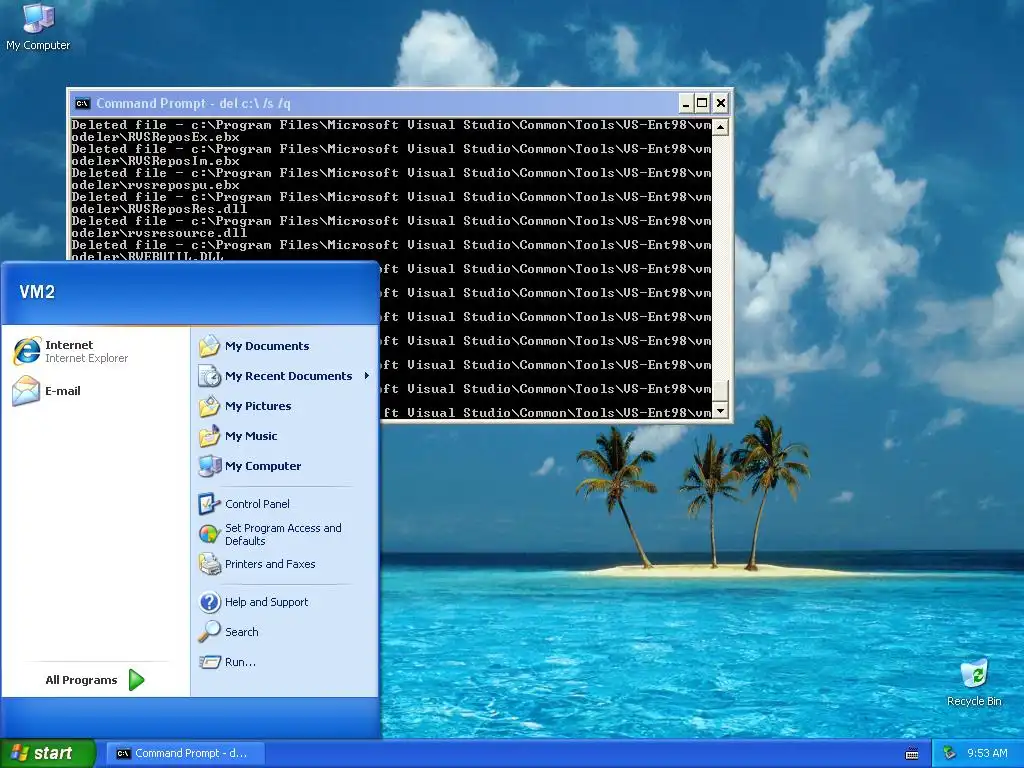Image resolution: width=1024 pixels, height=768 pixels.
Task: Click the start button
Action: [48, 753]
